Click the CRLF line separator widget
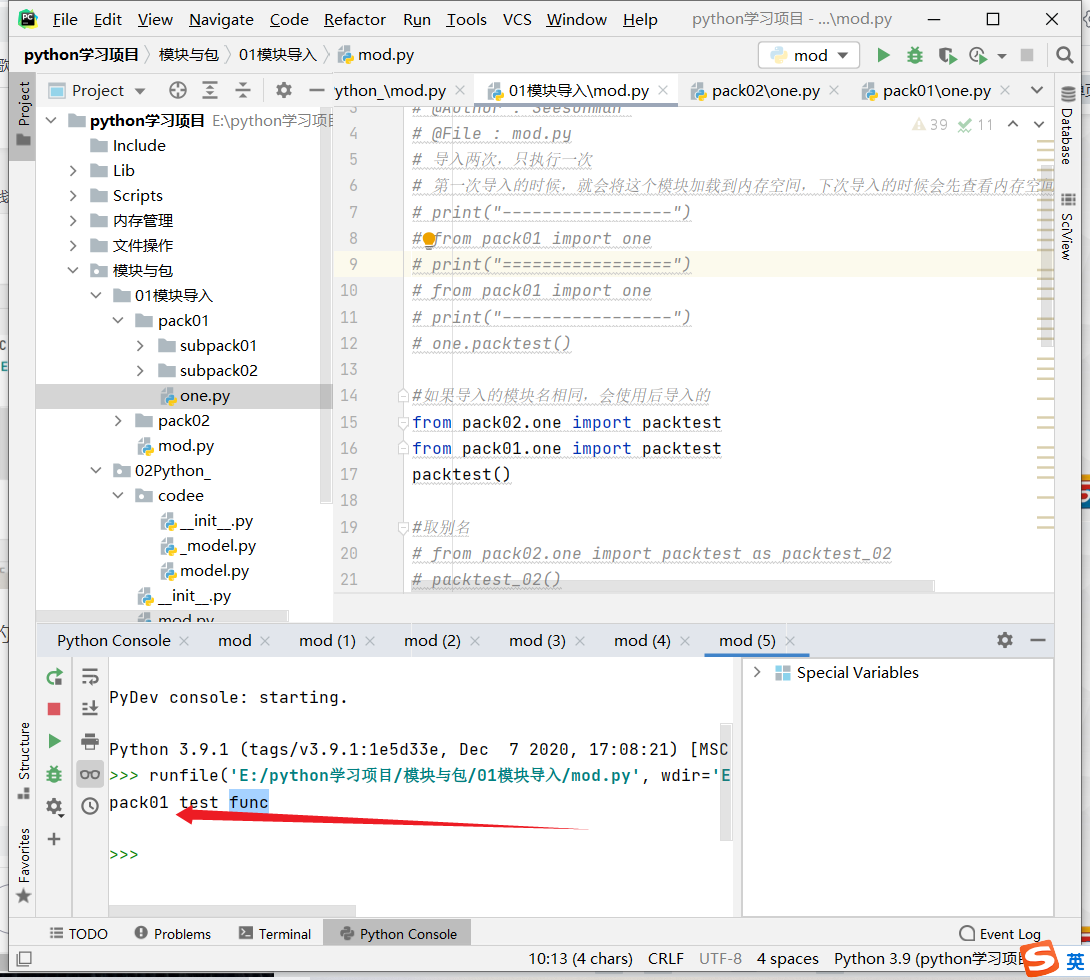1090x980 pixels. click(665, 958)
